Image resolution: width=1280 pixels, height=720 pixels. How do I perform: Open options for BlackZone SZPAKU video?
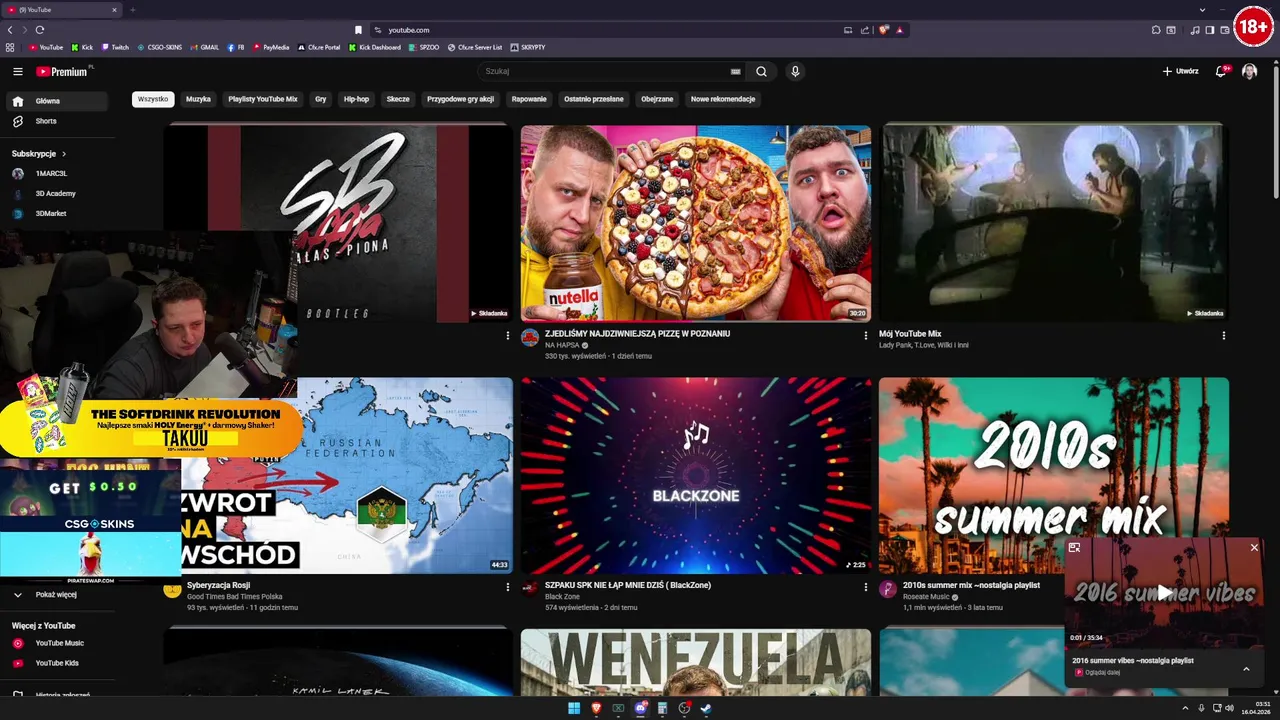point(866,587)
